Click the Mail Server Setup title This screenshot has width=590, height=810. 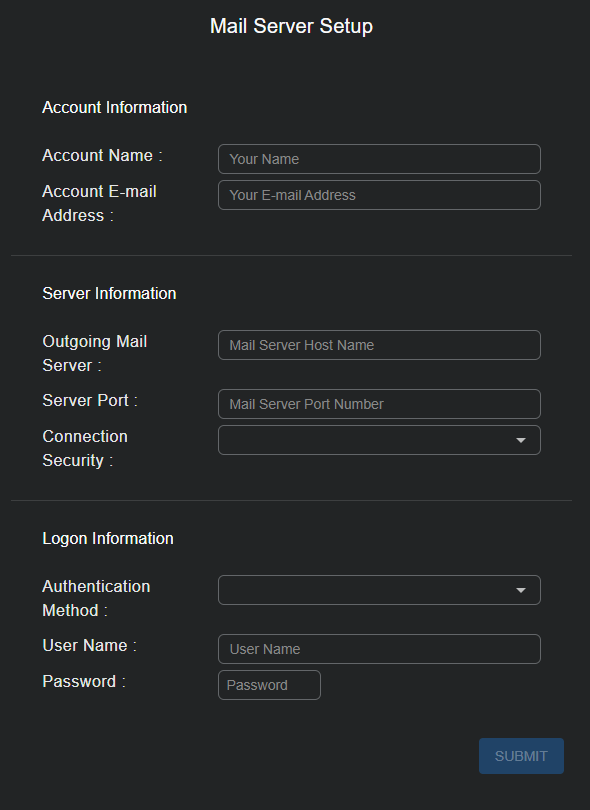(x=291, y=26)
